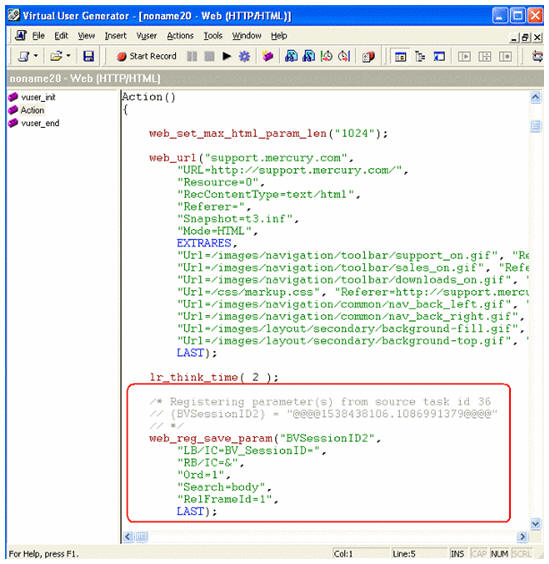This screenshot has width=549, height=564.
Task: Run the script with the play arrow
Action: coord(227,56)
